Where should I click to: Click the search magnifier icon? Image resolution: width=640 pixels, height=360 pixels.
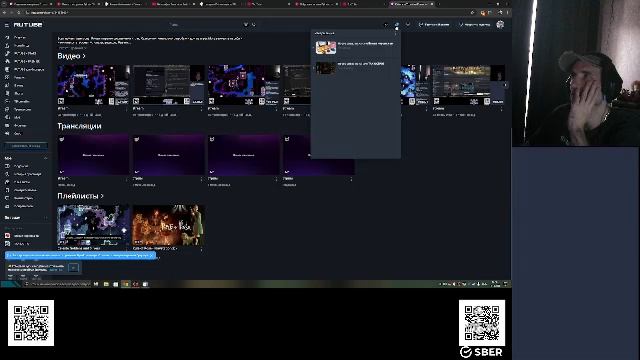[254, 25]
